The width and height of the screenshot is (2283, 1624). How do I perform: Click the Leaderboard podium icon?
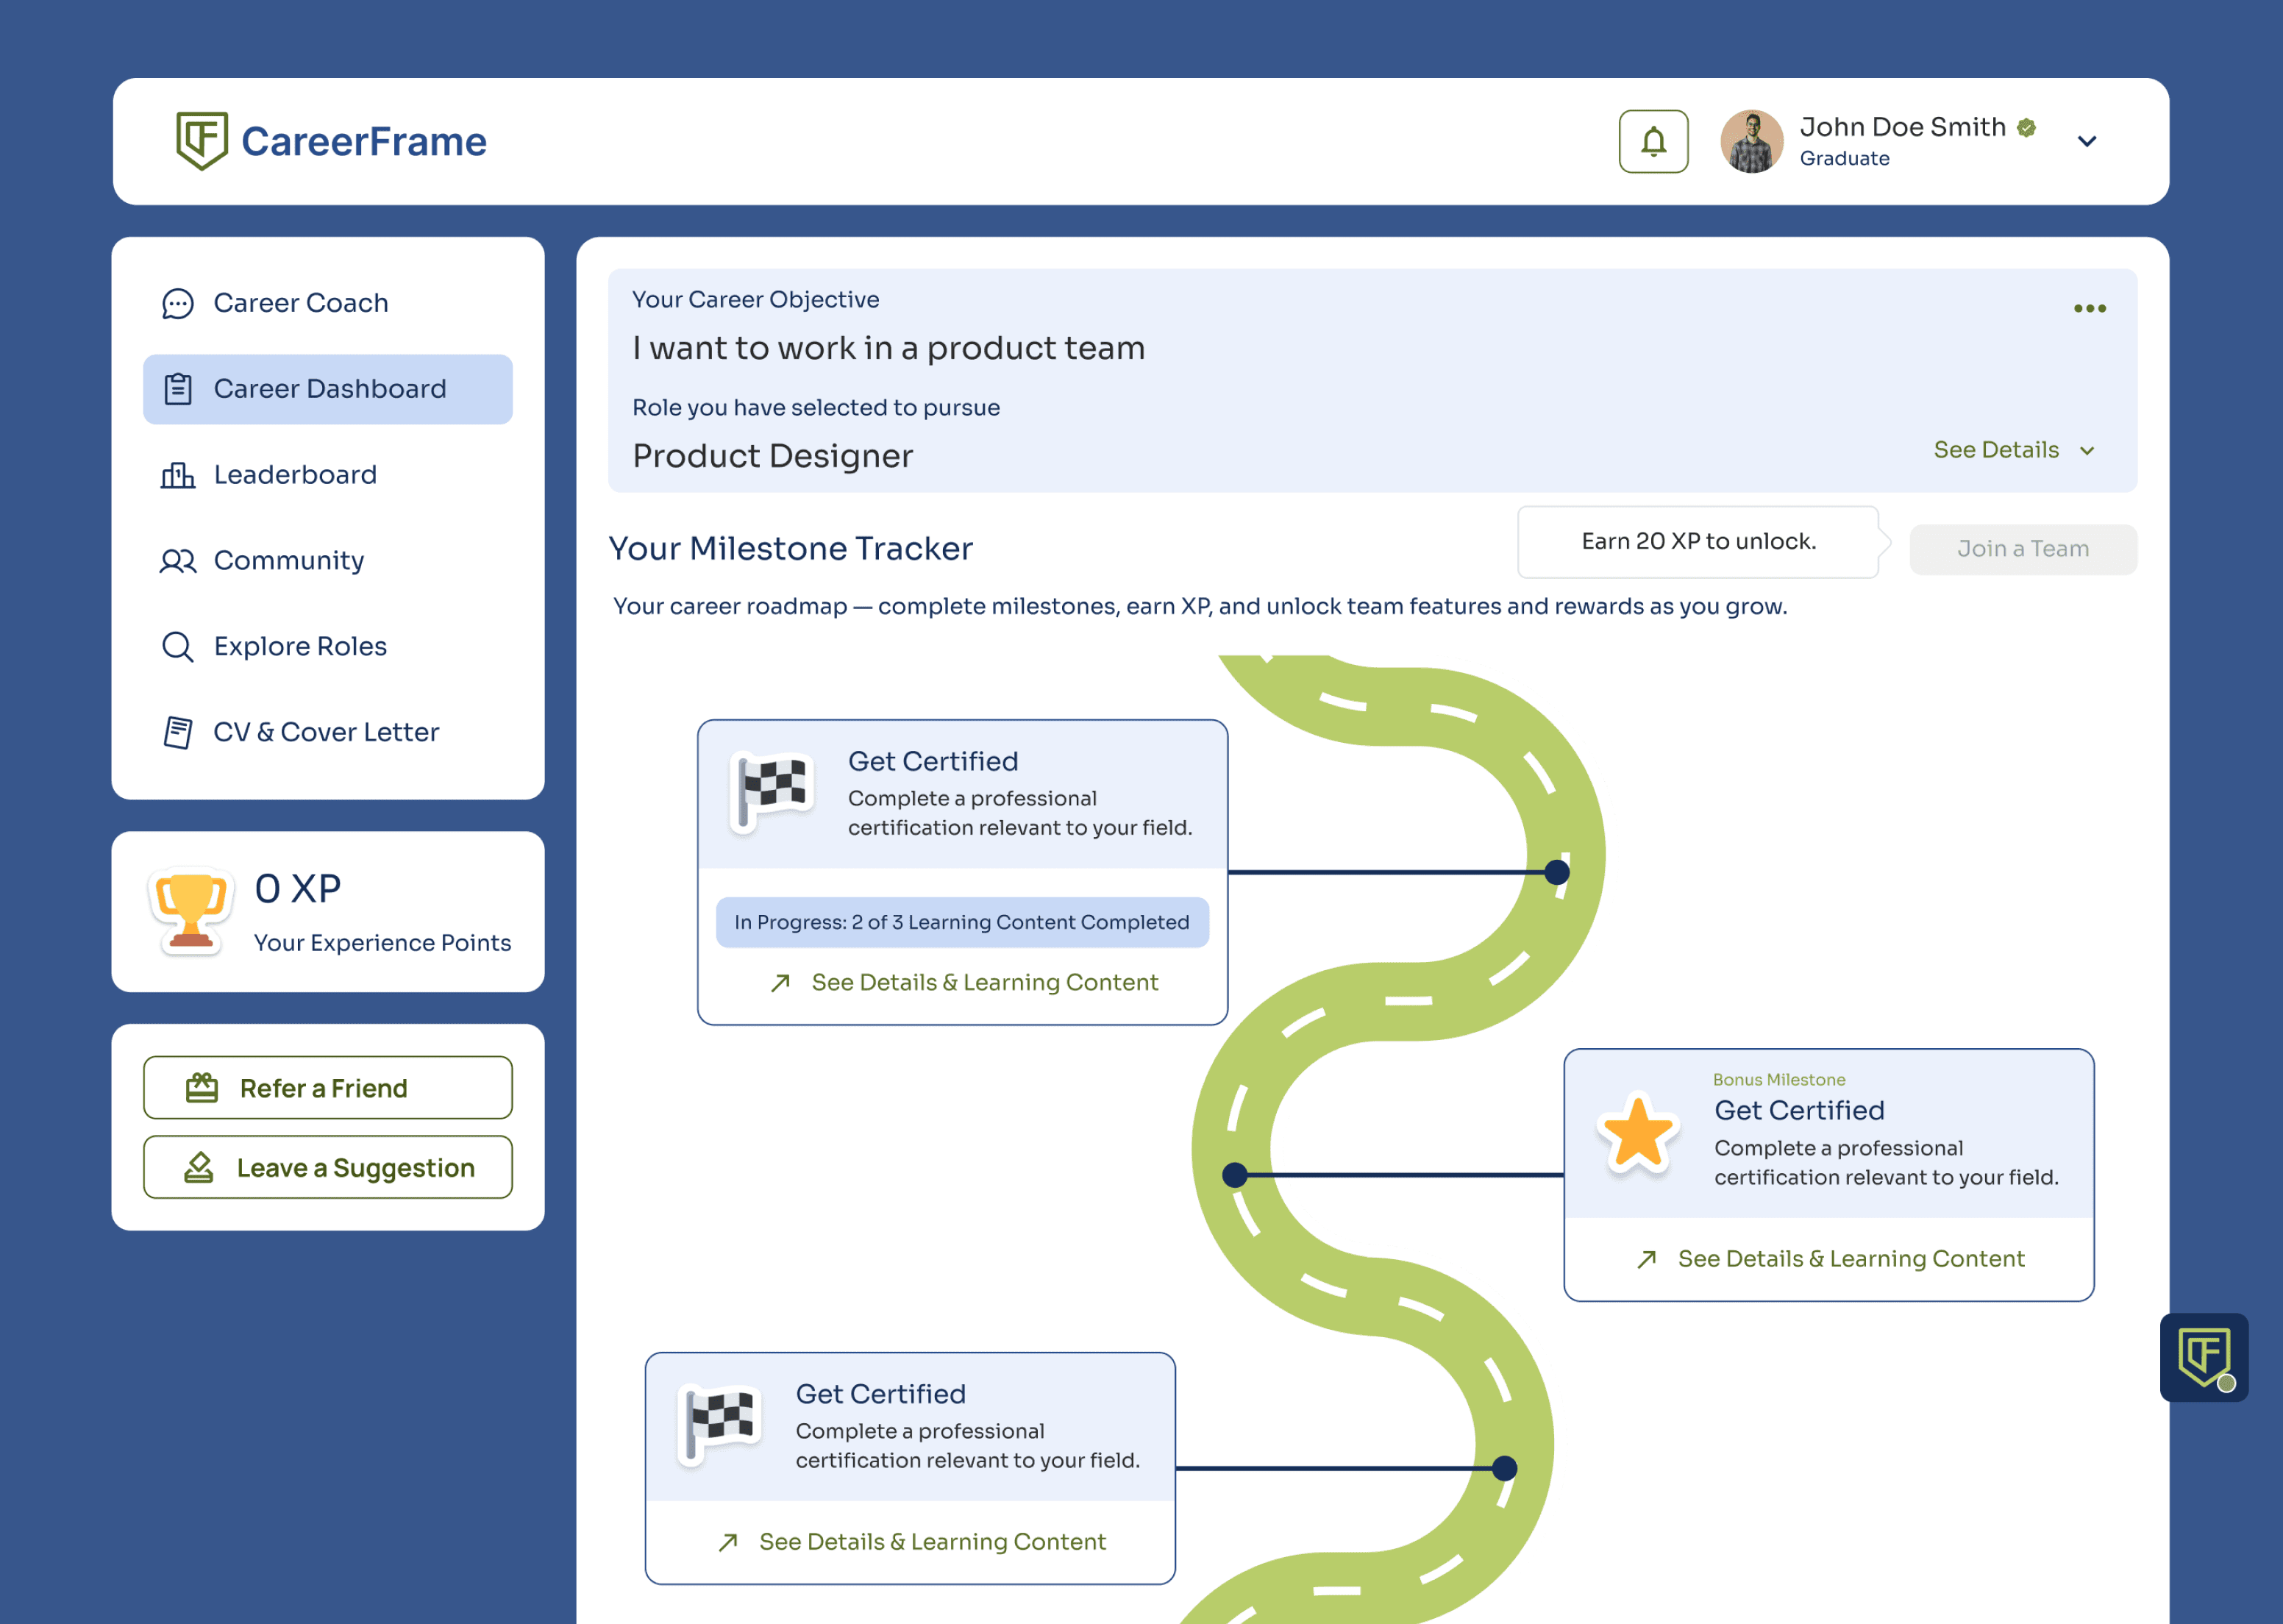click(x=178, y=475)
